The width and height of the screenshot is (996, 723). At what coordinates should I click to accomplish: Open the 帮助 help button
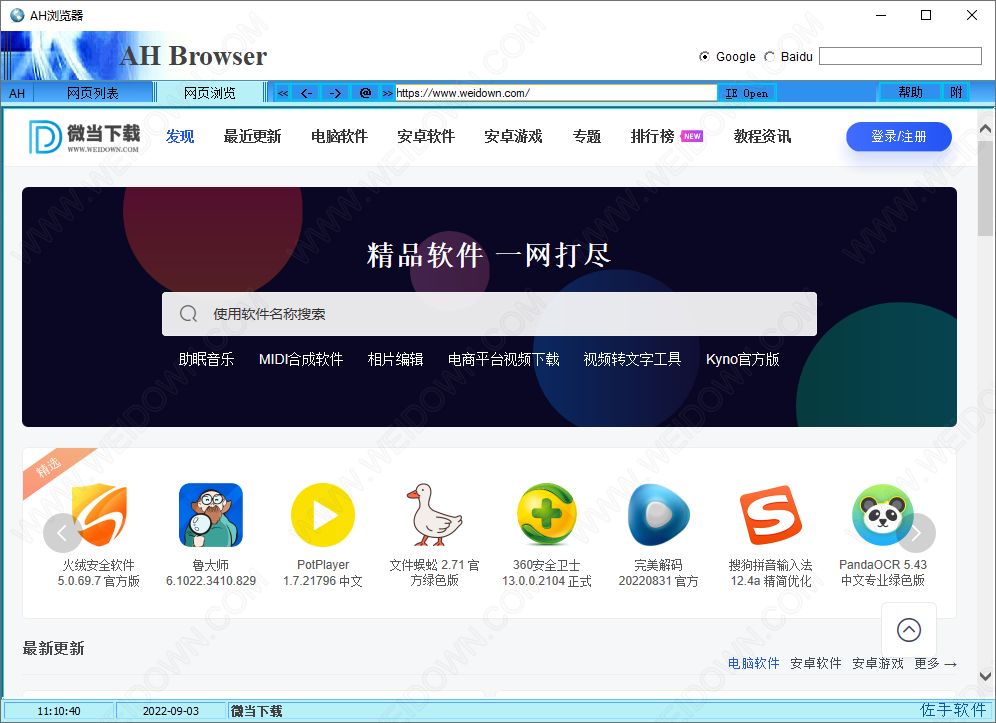click(910, 92)
